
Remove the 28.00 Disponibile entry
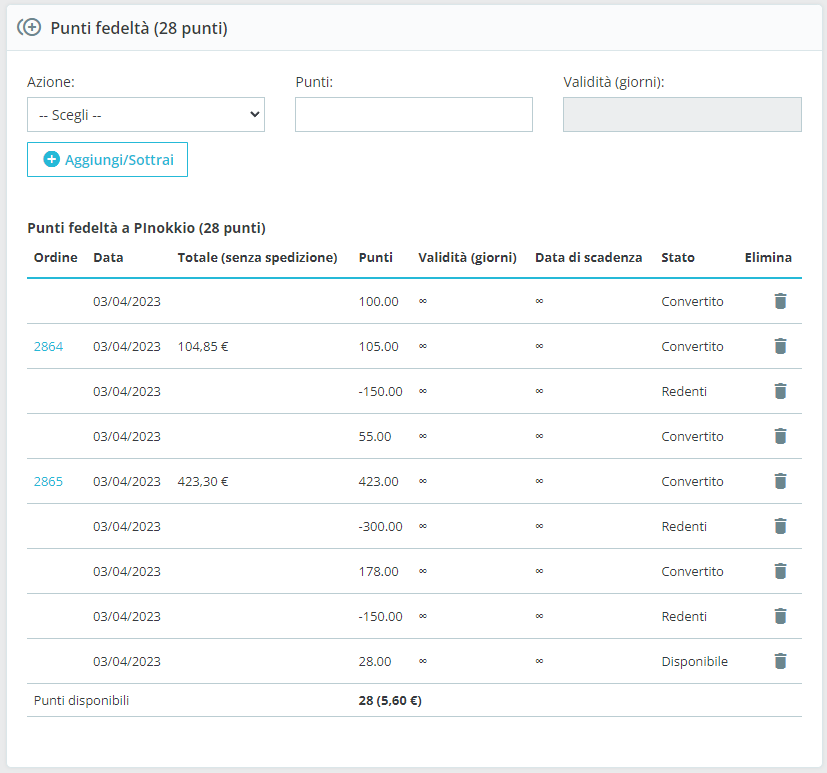(x=780, y=661)
